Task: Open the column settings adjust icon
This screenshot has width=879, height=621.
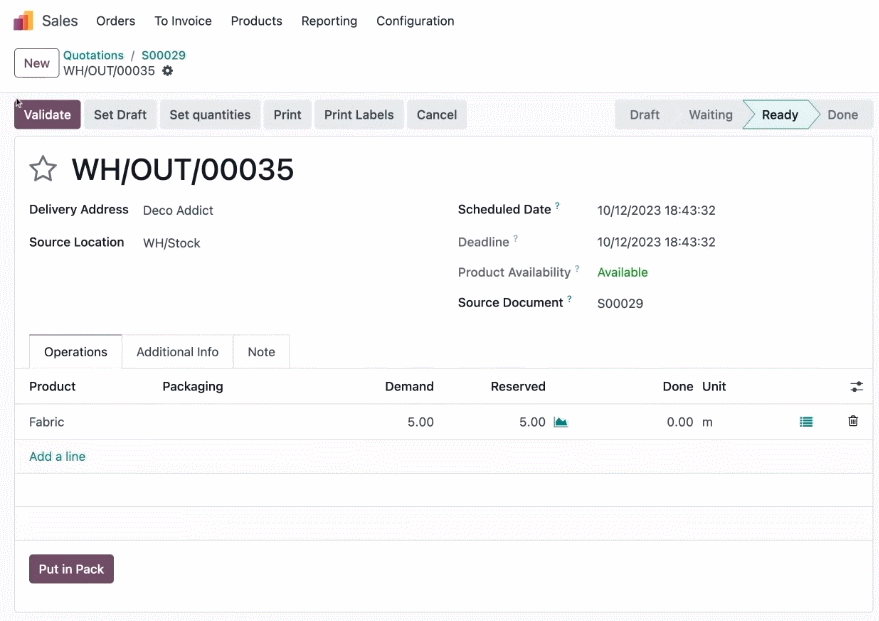Action: 856,386
